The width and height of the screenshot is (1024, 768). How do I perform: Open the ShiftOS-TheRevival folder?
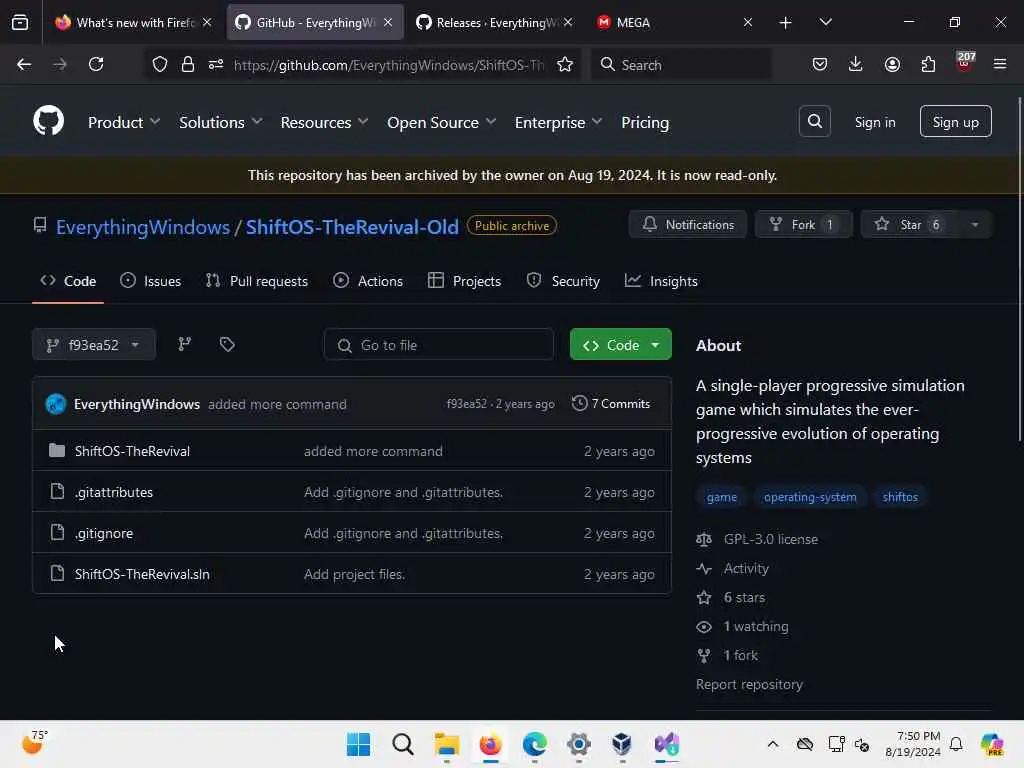(x=132, y=451)
